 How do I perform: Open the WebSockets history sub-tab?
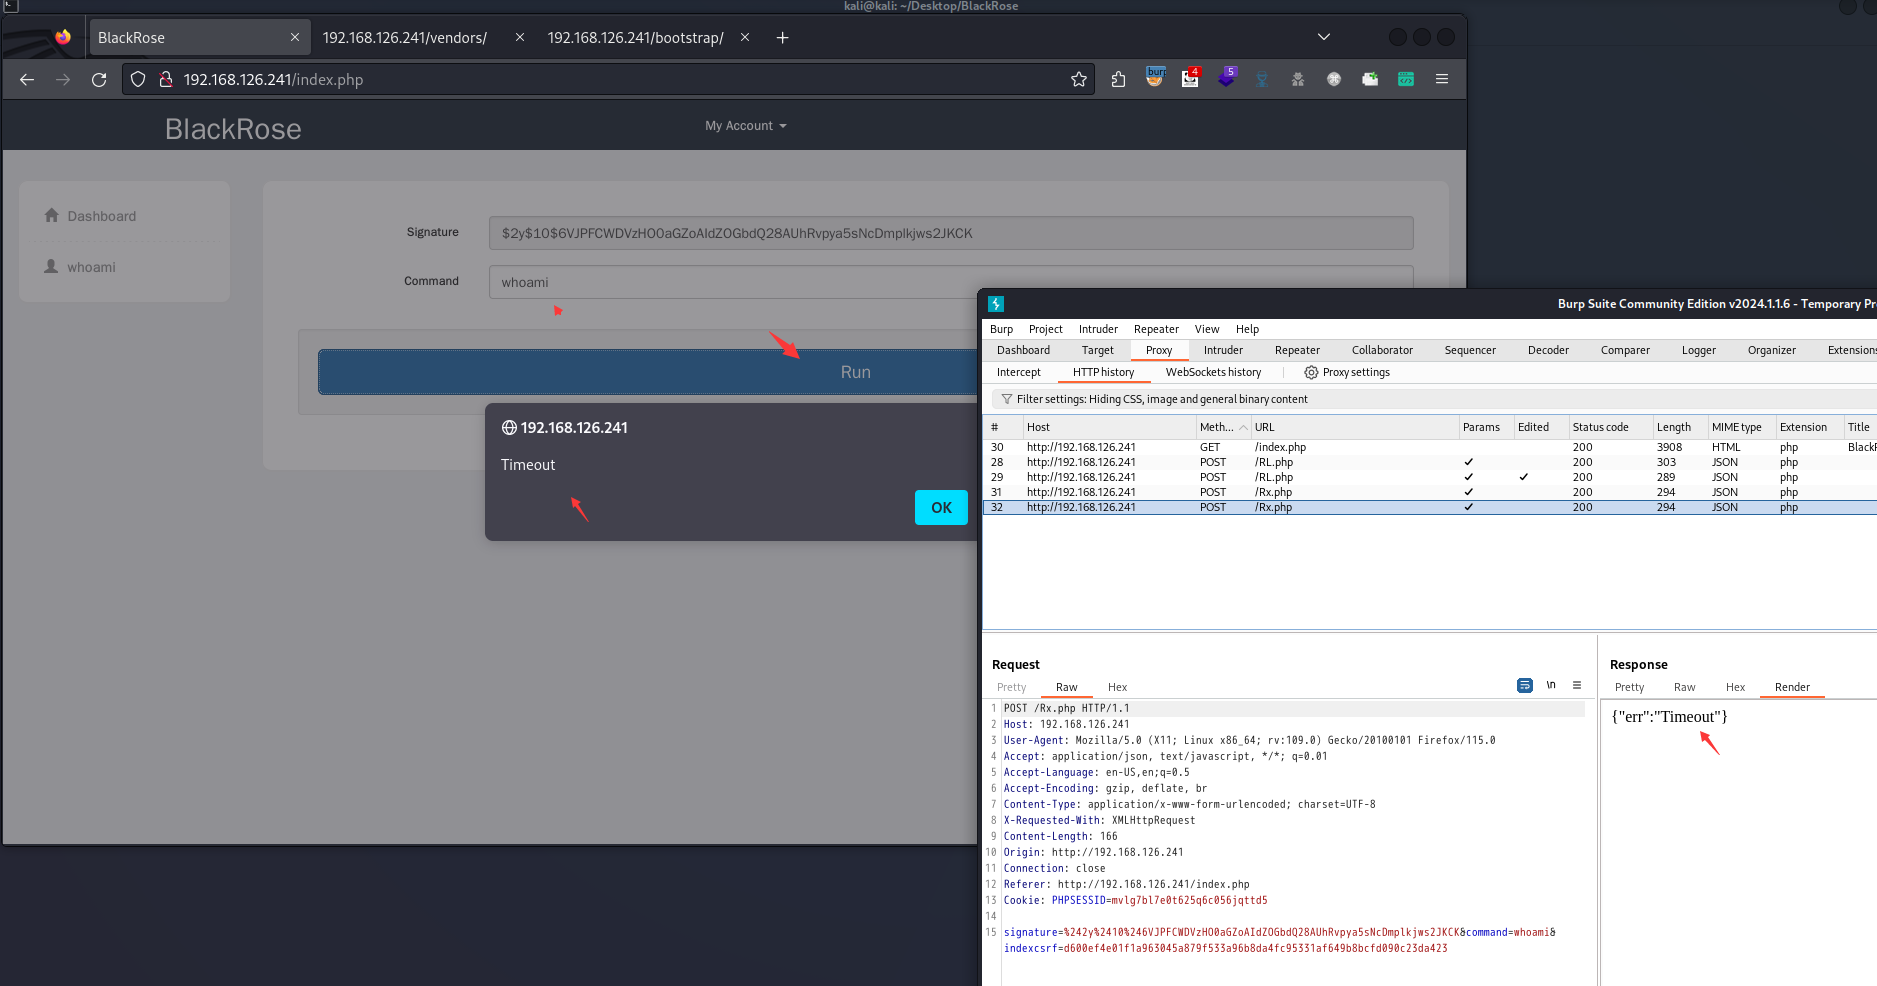(x=1213, y=372)
